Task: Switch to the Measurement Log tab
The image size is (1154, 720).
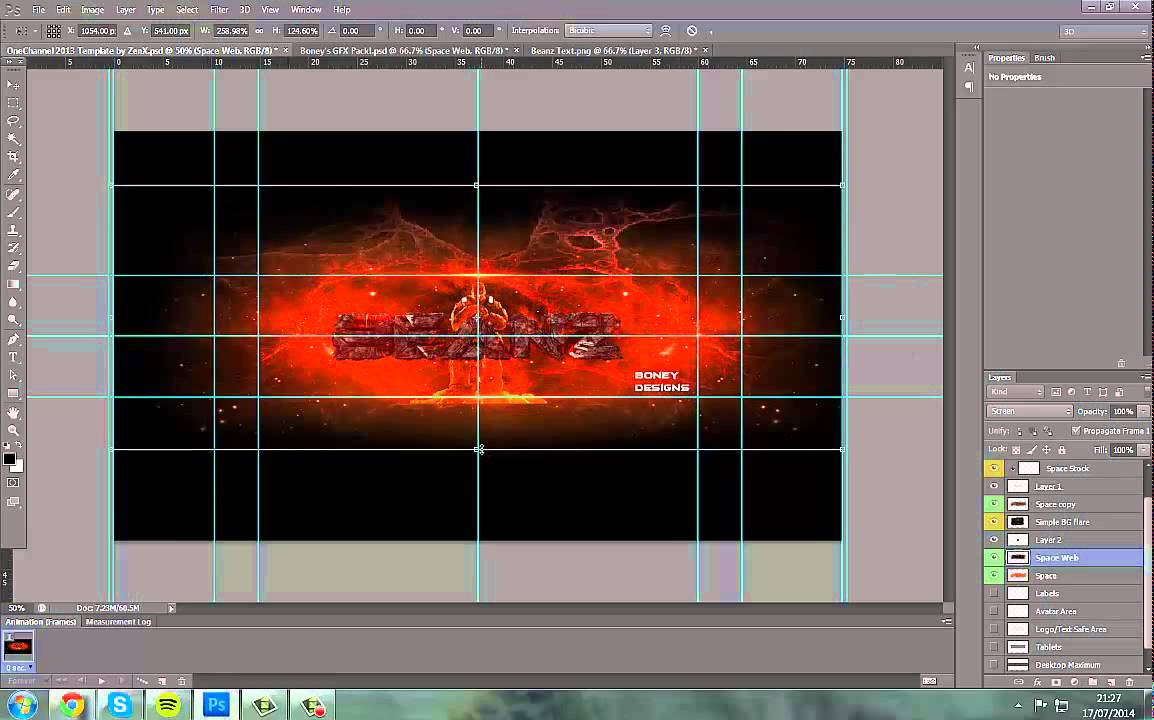Action: click(118, 621)
